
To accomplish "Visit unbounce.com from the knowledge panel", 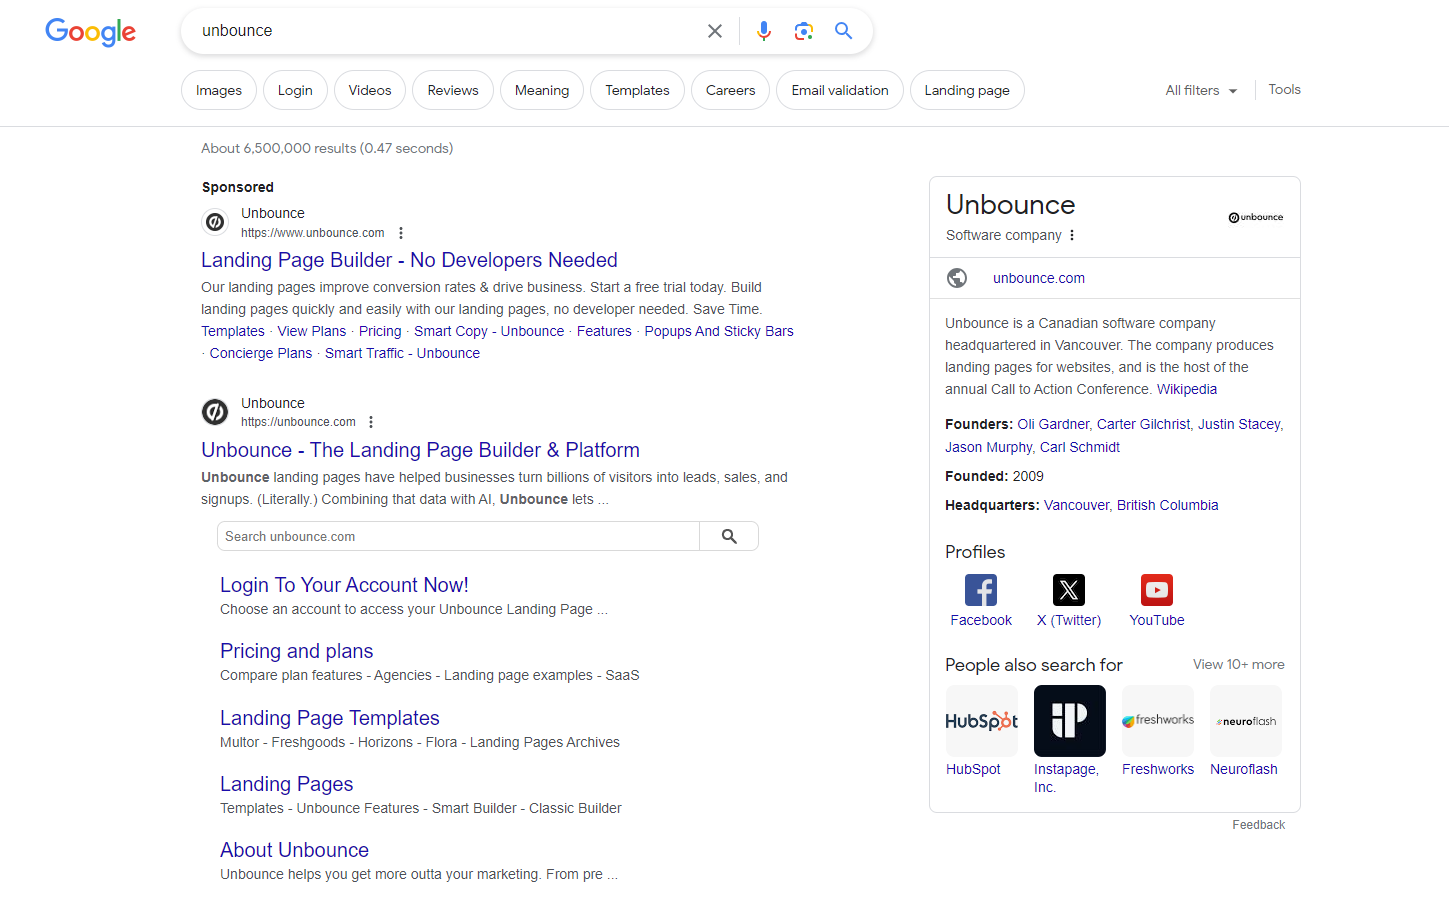I will click(1039, 278).
